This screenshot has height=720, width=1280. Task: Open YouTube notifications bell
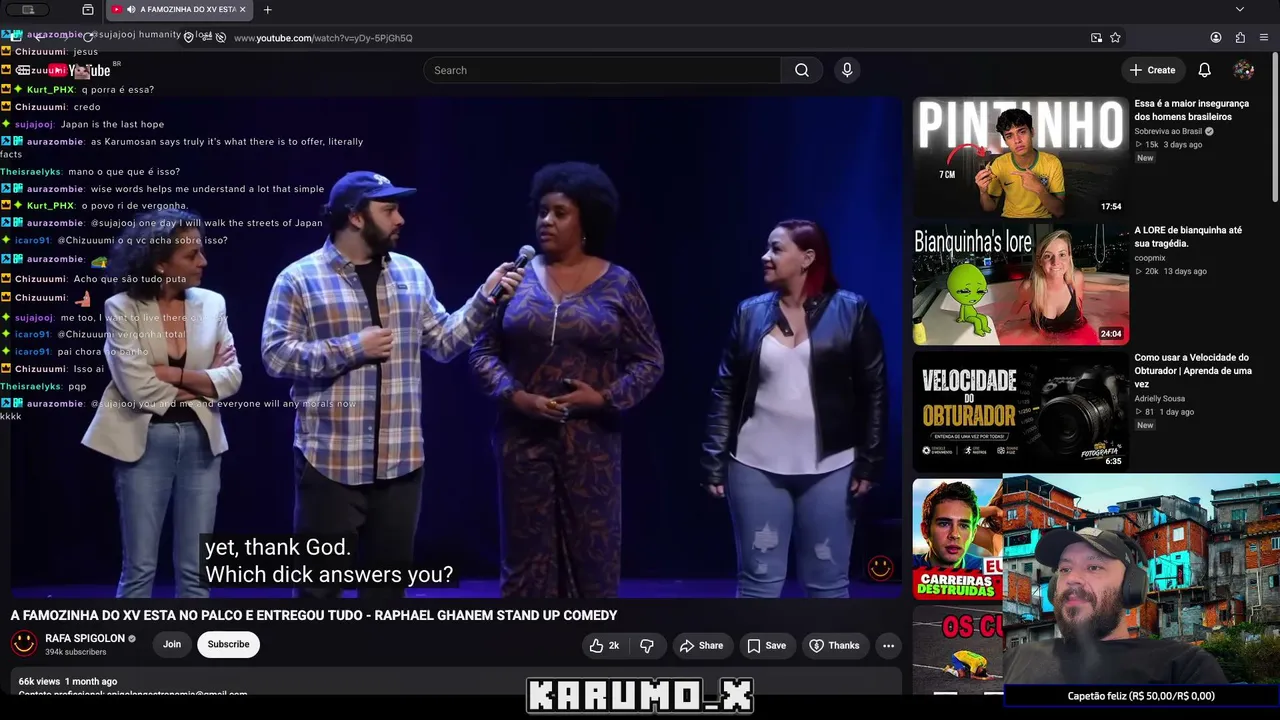coord(1205,70)
